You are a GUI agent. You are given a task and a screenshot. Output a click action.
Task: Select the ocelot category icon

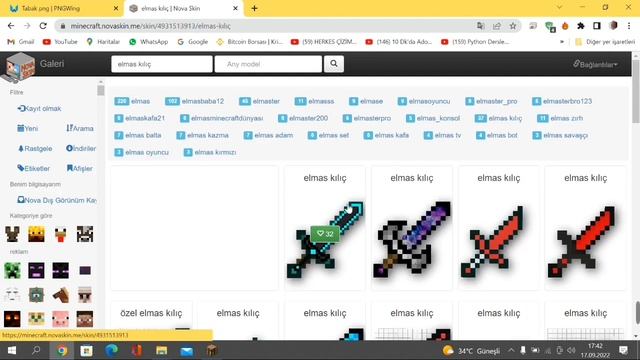point(36,319)
